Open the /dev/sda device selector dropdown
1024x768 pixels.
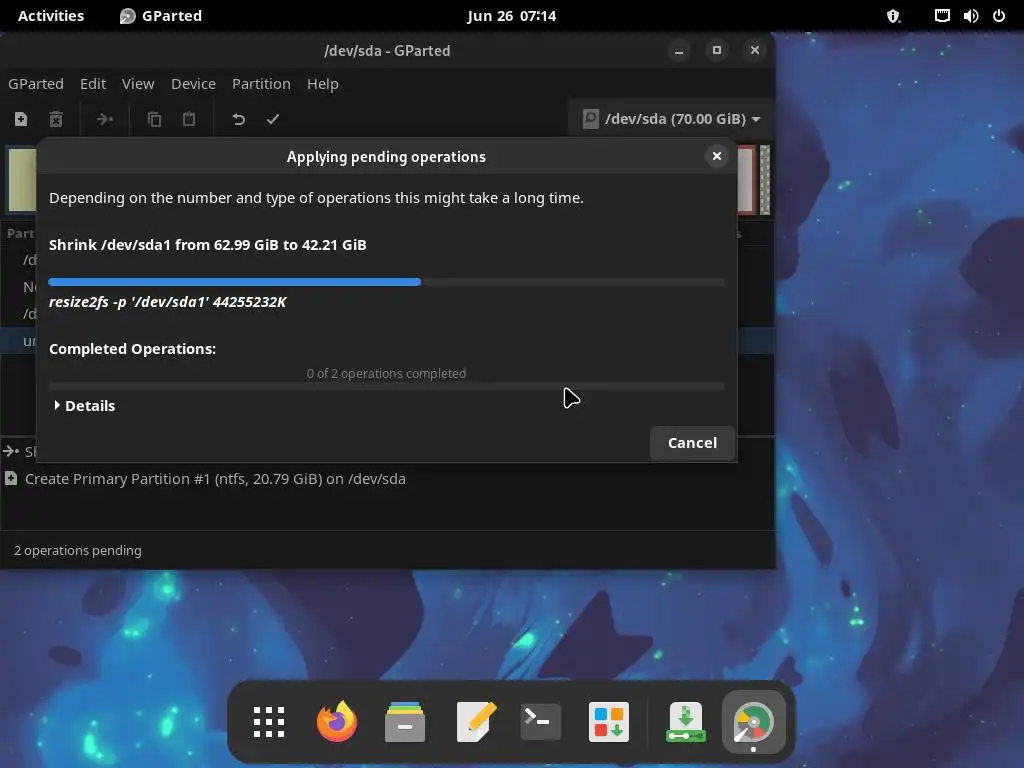671,119
